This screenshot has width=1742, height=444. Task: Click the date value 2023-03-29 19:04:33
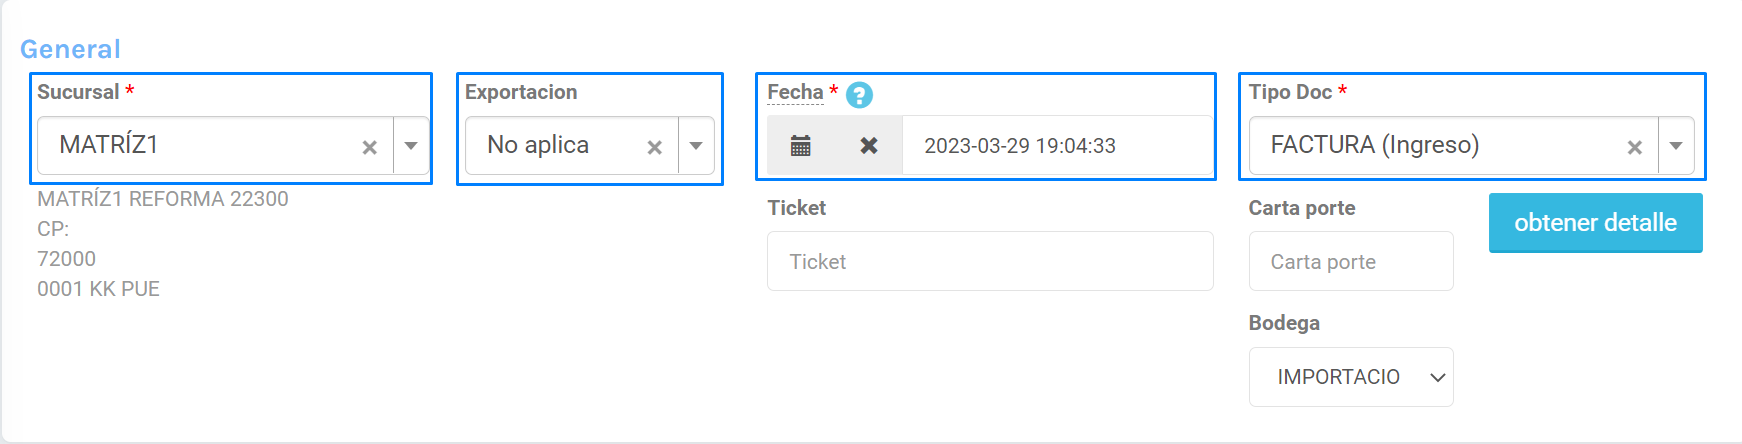[1019, 146]
